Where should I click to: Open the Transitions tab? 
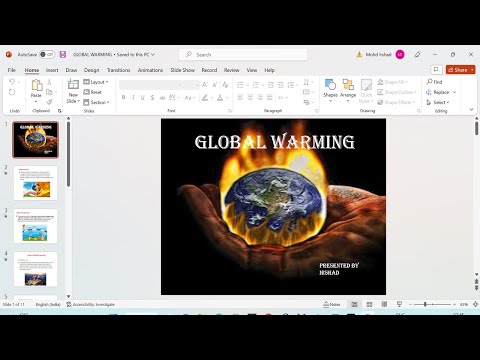tap(118, 70)
